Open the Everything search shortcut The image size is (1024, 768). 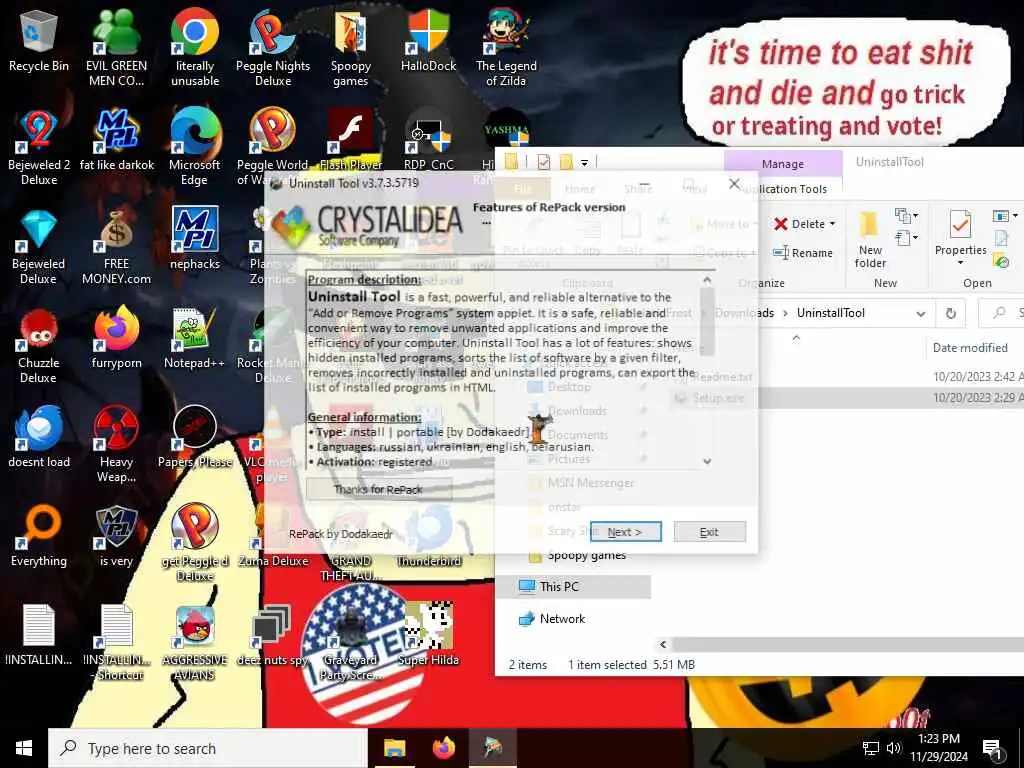tap(39, 537)
